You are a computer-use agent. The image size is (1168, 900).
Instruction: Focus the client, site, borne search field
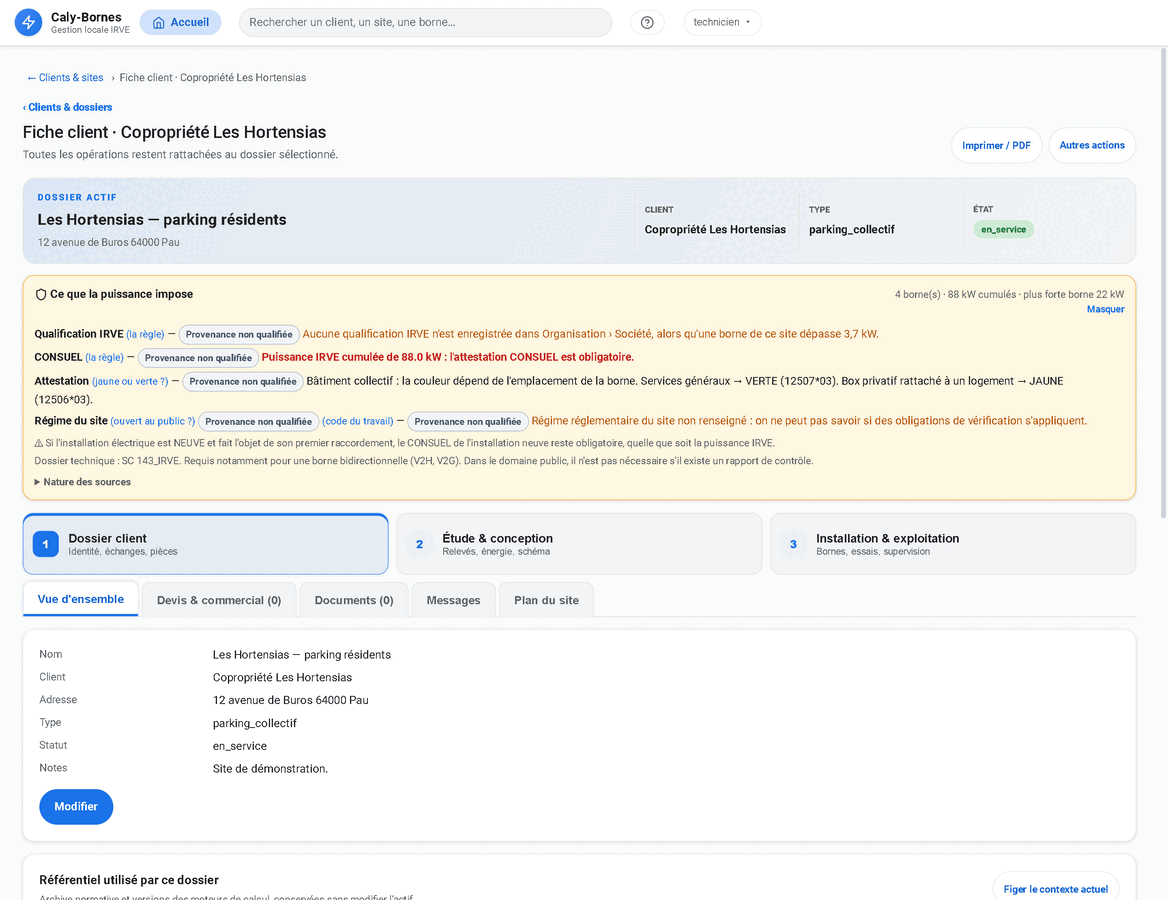[x=425, y=22]
